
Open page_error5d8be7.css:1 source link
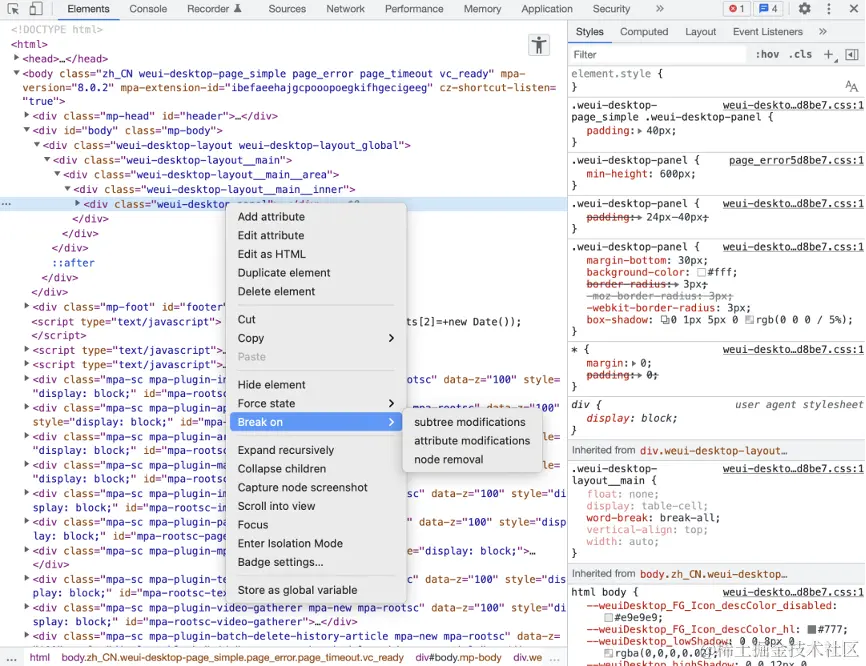[x=796, y=160]
